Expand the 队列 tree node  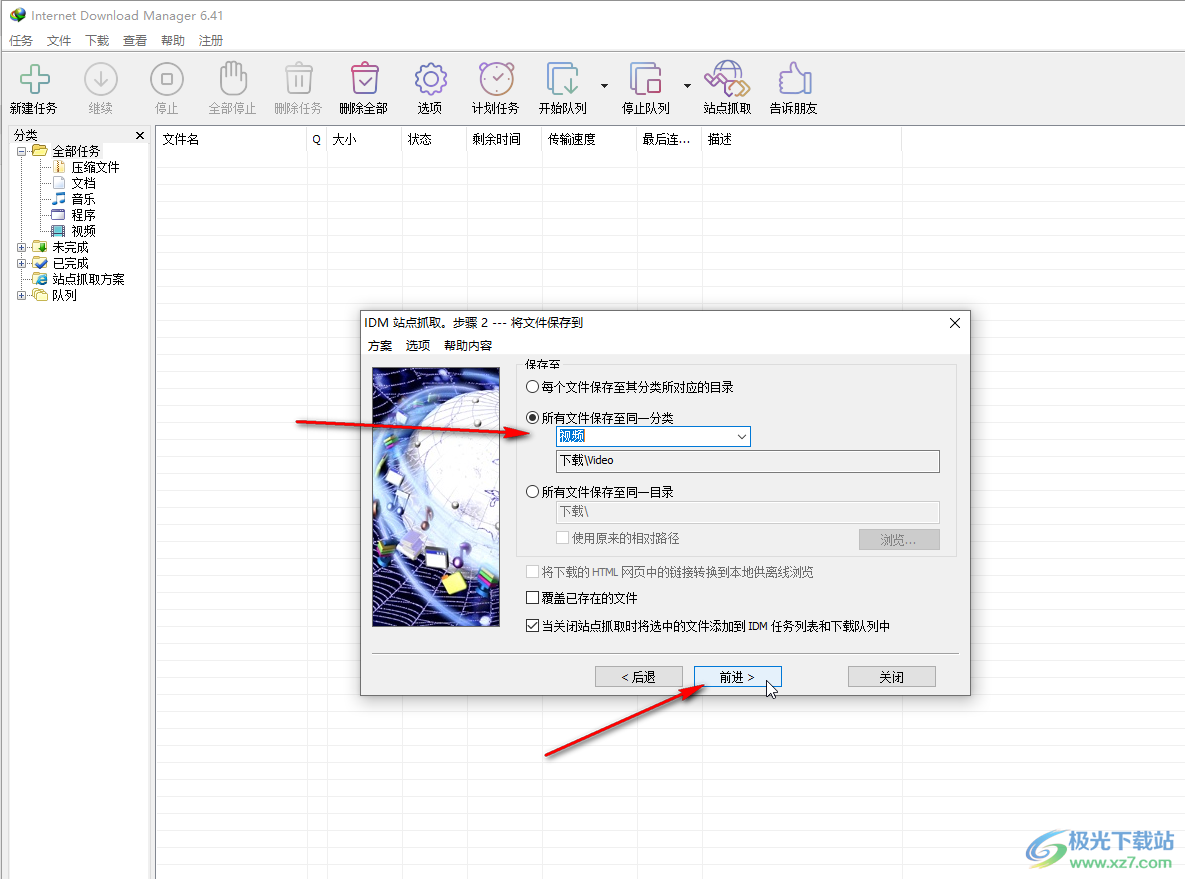(21, 295)
